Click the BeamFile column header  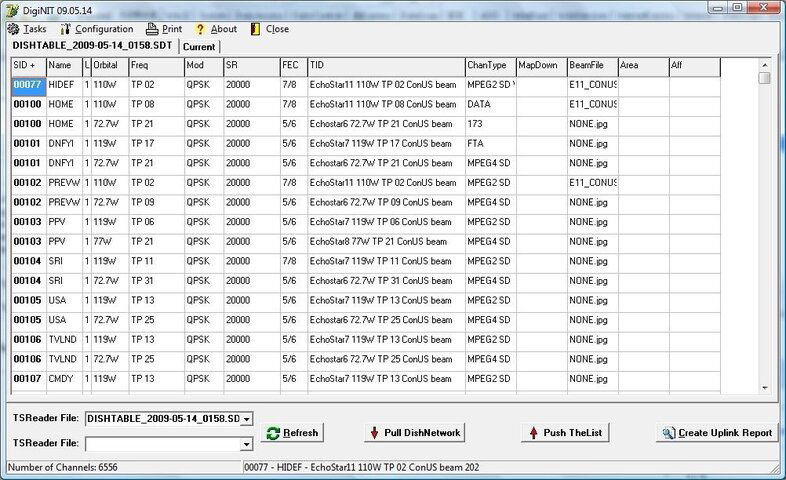point(593,66)
